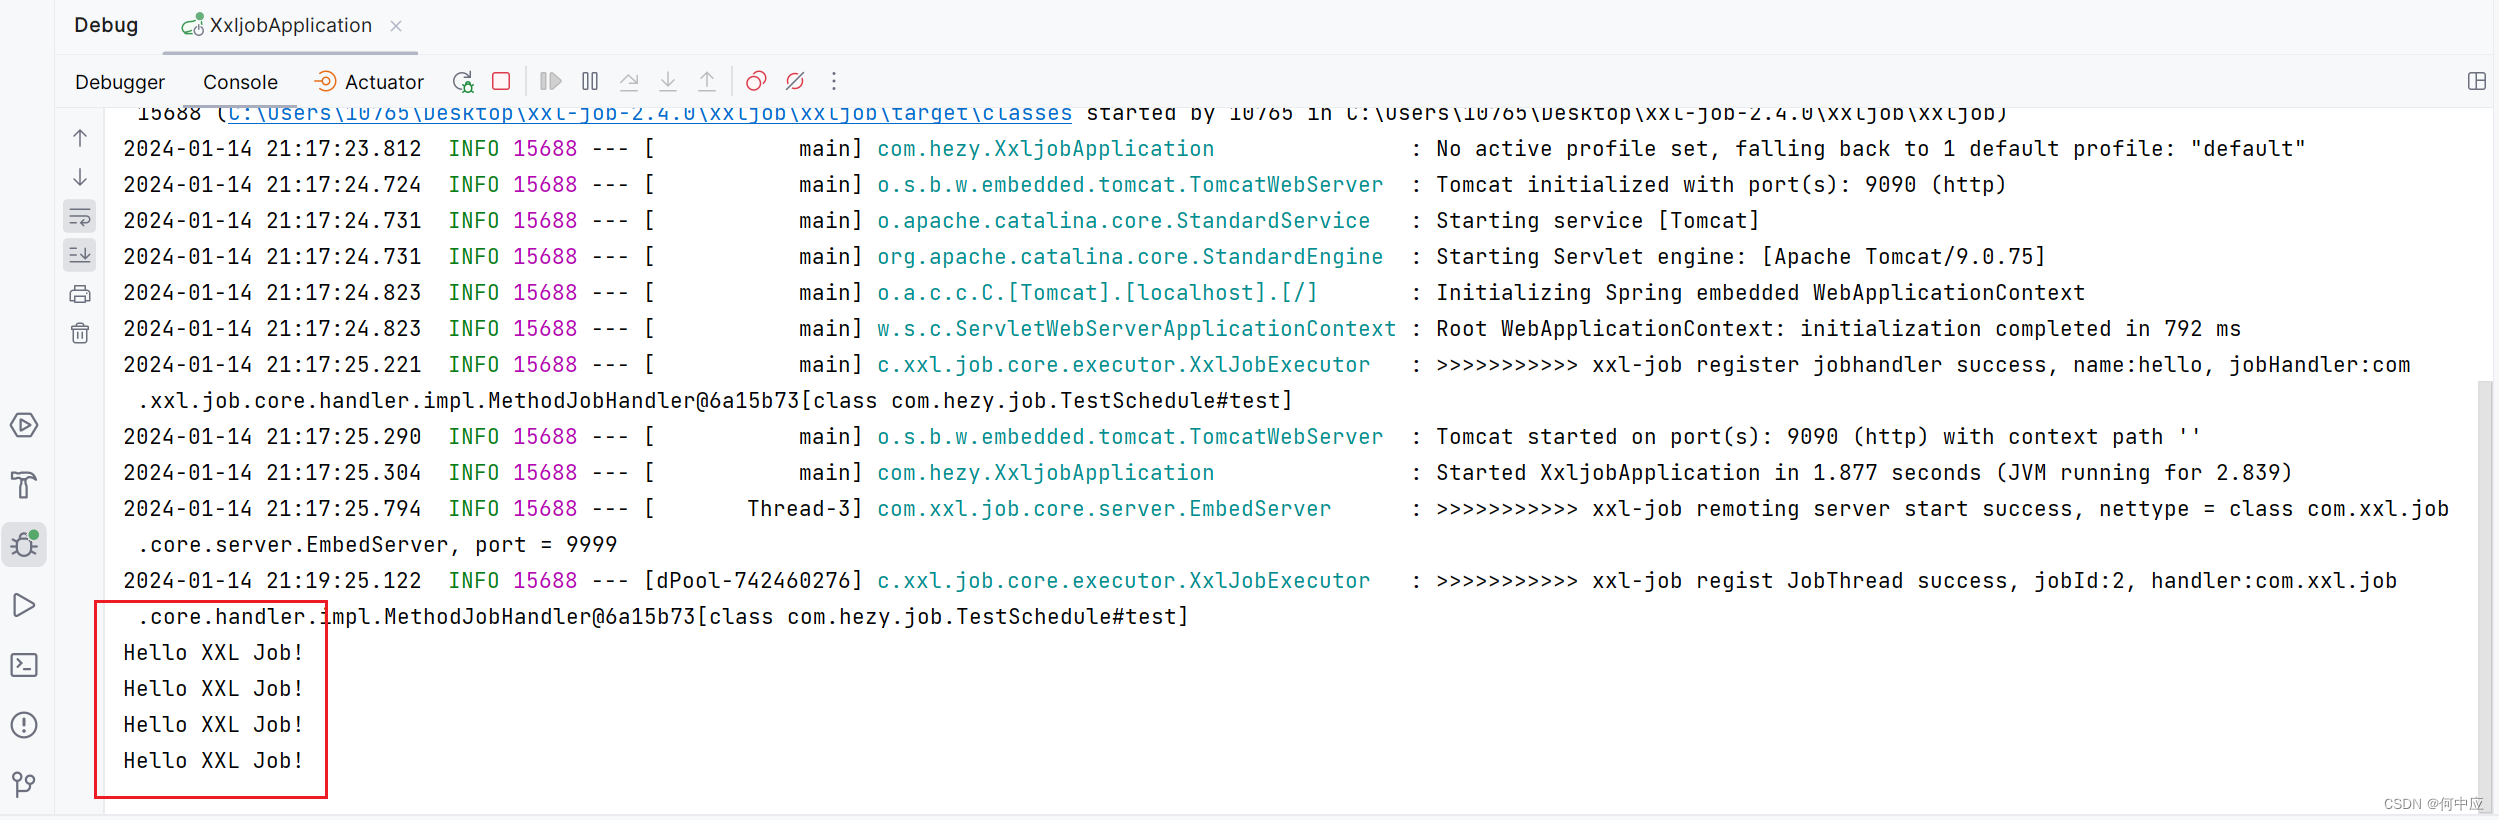Viewport: 2499px width, 820px height.
Task: Click 'Started XxljobApplication in 1.877 seconds' text
Action: 1708,473
